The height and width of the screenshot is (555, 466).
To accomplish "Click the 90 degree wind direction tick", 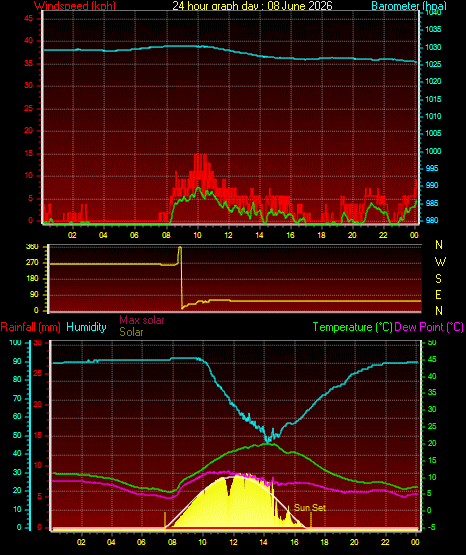I will (x=34, y=294).
